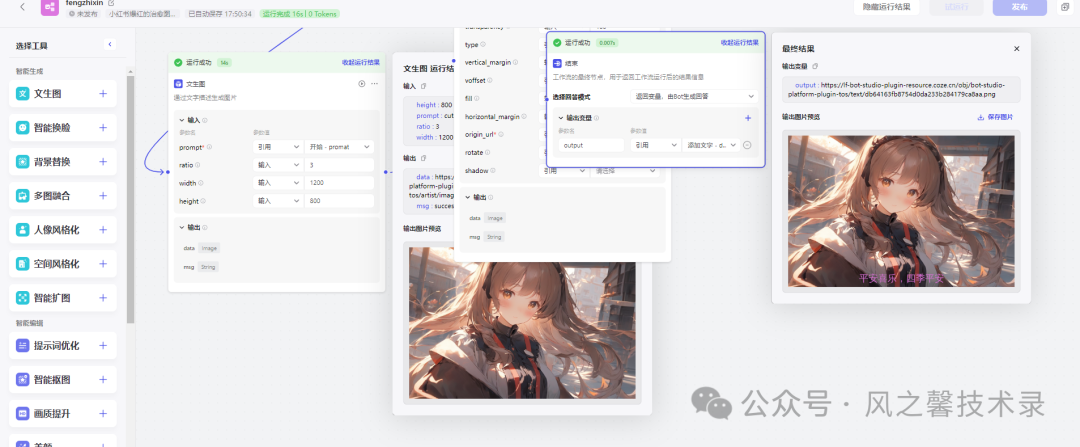
Task: Click the 14s run-time badge
Action: 223,62
